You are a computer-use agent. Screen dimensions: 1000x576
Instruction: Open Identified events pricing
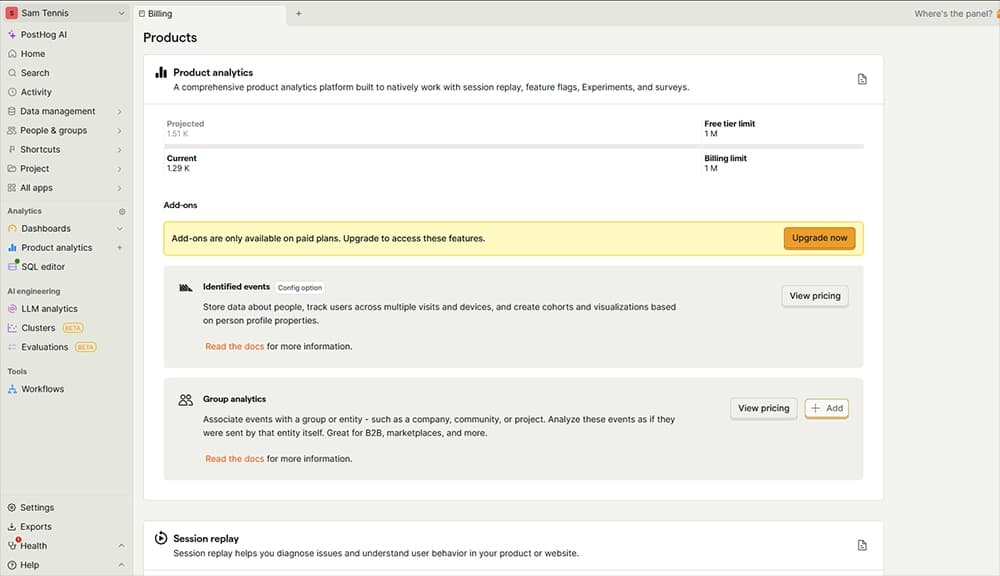pyautogui.click(x=813, y=295)
